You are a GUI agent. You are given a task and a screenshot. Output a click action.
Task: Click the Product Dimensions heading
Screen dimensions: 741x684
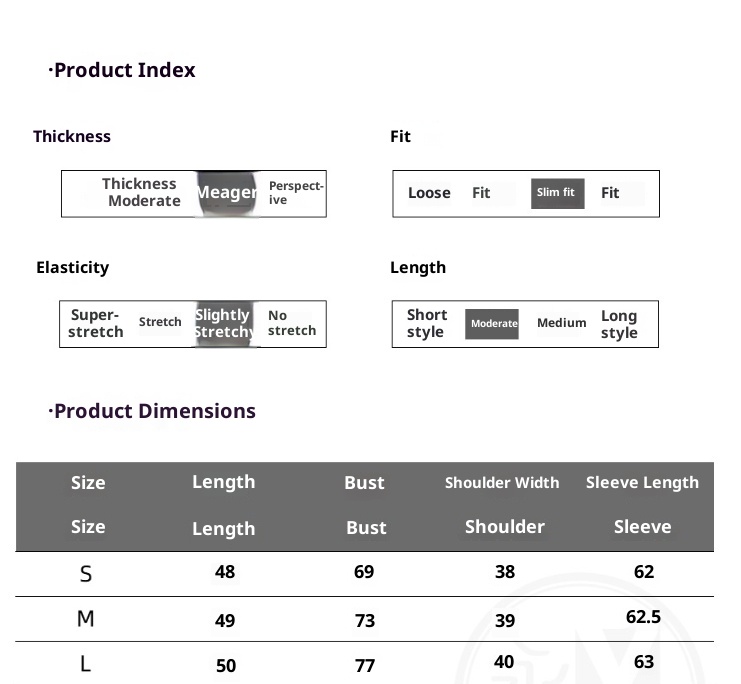(x=154, y=411)
